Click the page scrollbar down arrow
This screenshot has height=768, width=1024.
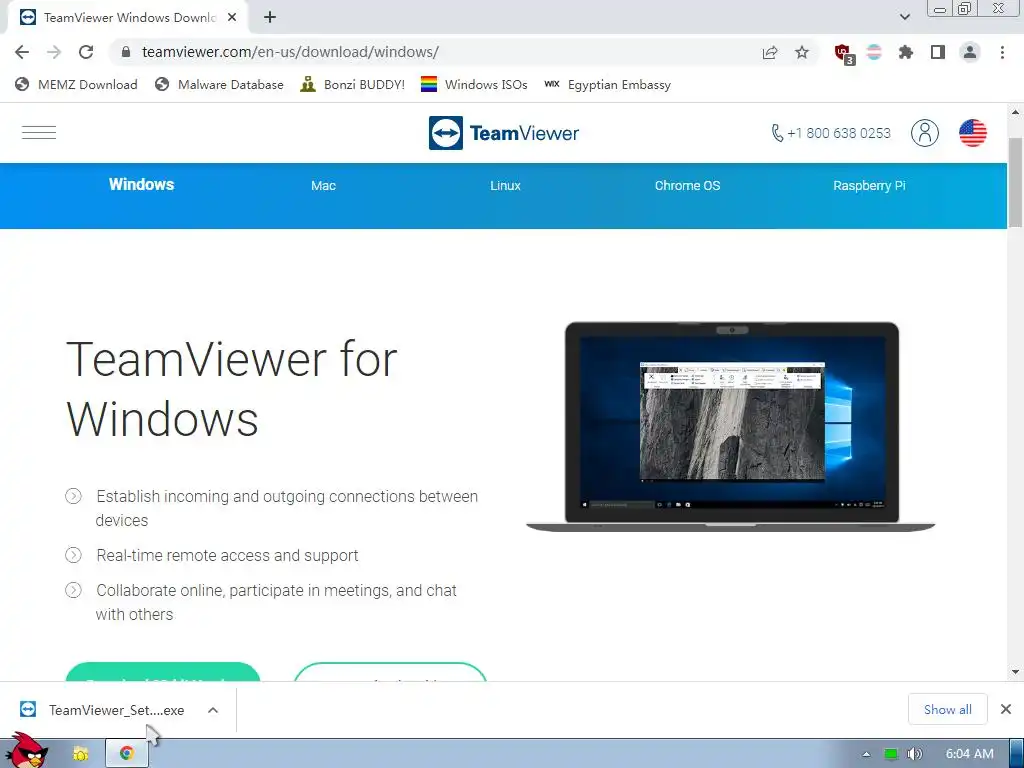[x=1016, y=672]
